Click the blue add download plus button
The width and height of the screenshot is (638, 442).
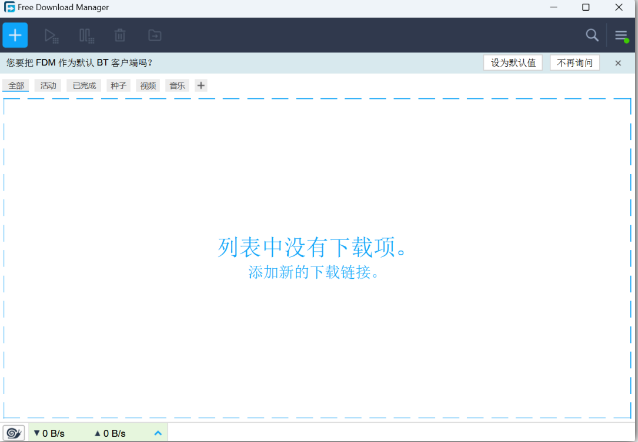pyautogui.click(x=15, y=35)
